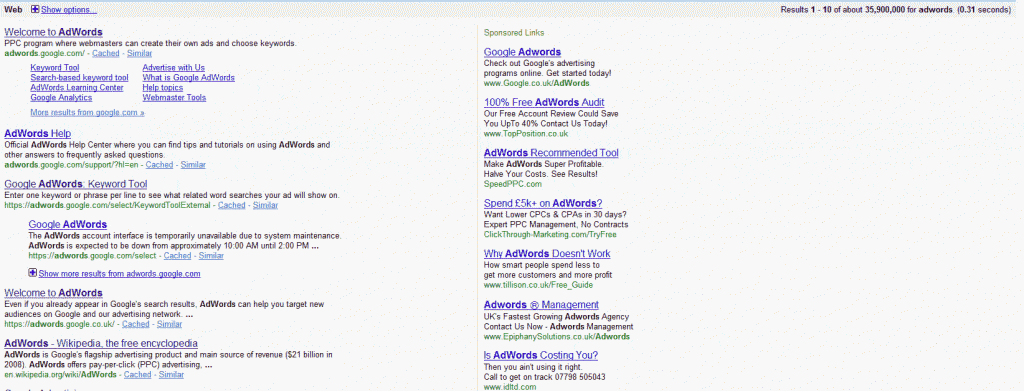The image size is (1024, 391).
Task: Click ClickThrough-Marketing.com/TryFree URL text
Action: [x=550, y=234]
